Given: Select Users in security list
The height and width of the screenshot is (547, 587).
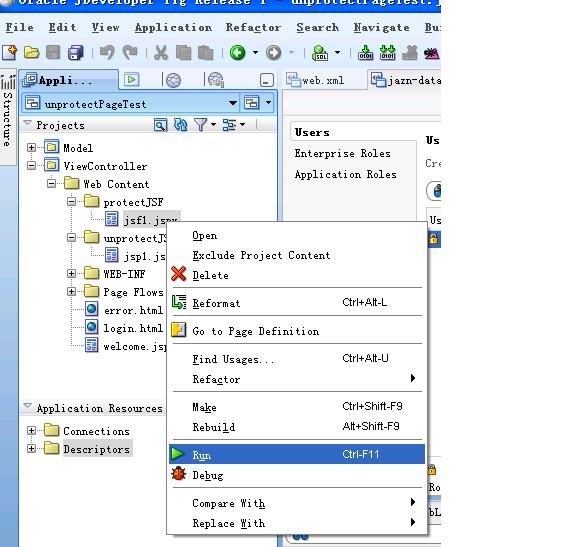Looking at the screenshot, I should [x=312, y=133].
